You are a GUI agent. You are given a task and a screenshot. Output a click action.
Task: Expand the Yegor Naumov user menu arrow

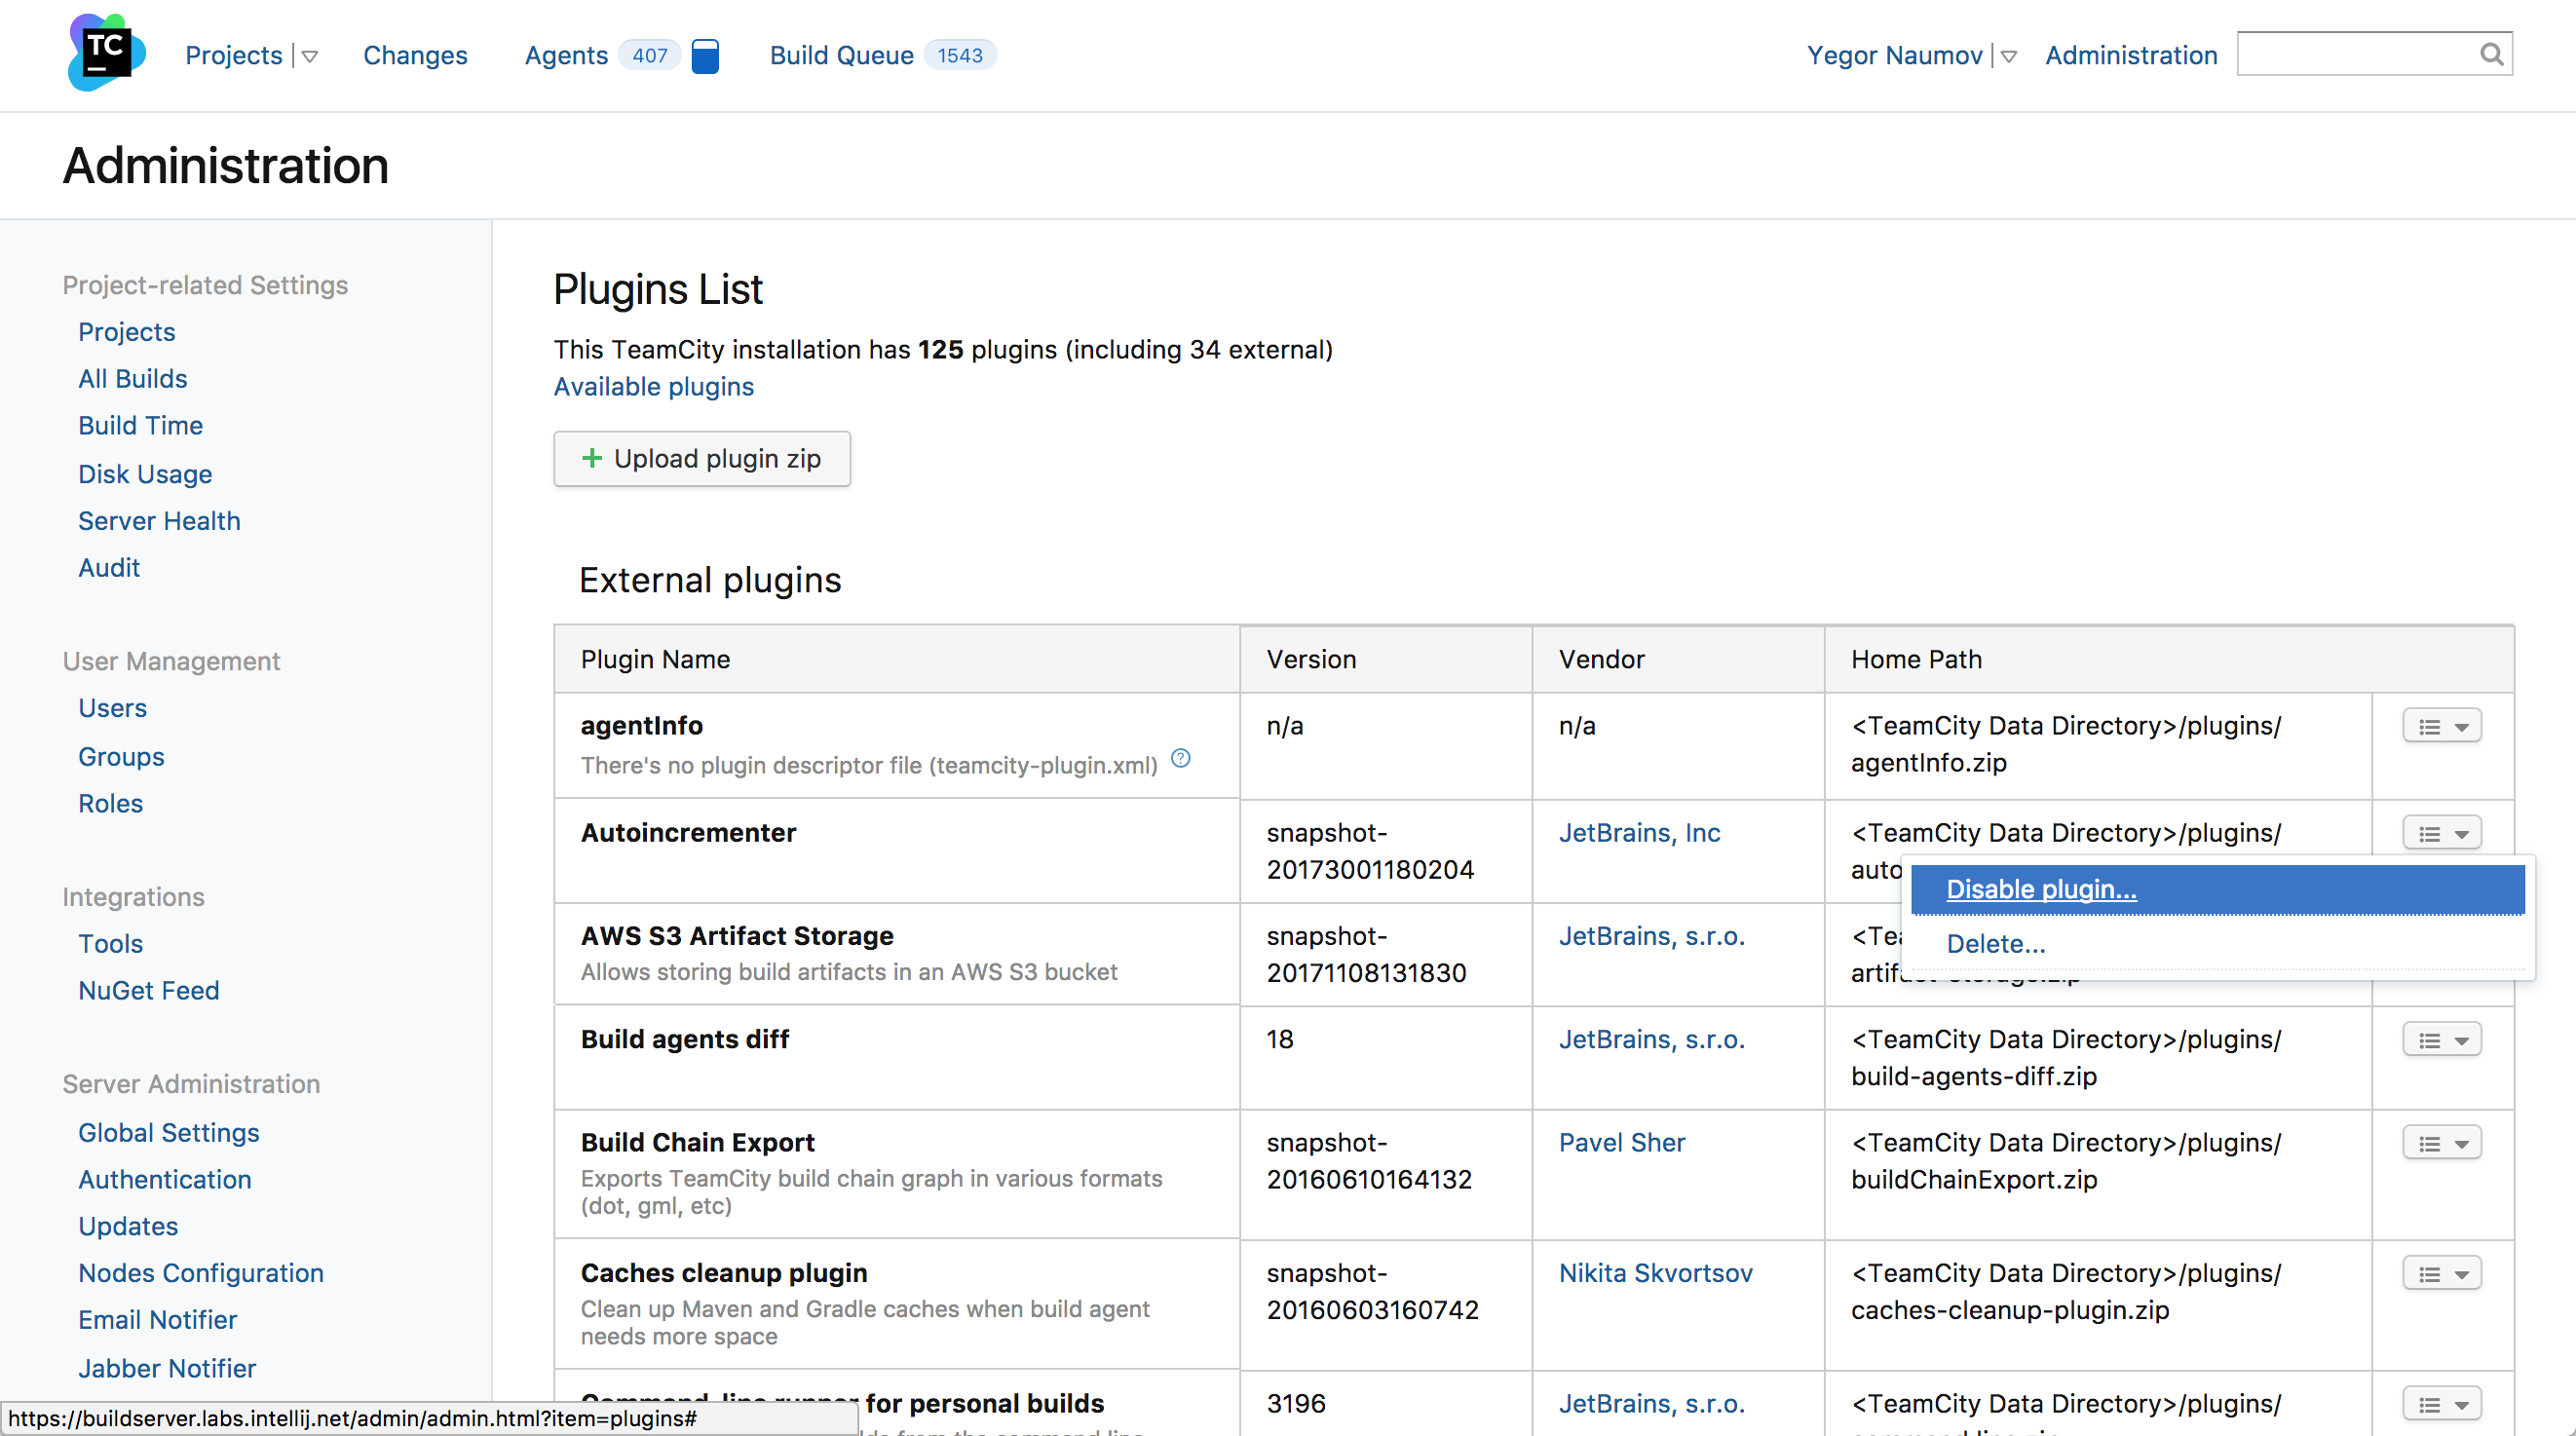pos(2008,57)
